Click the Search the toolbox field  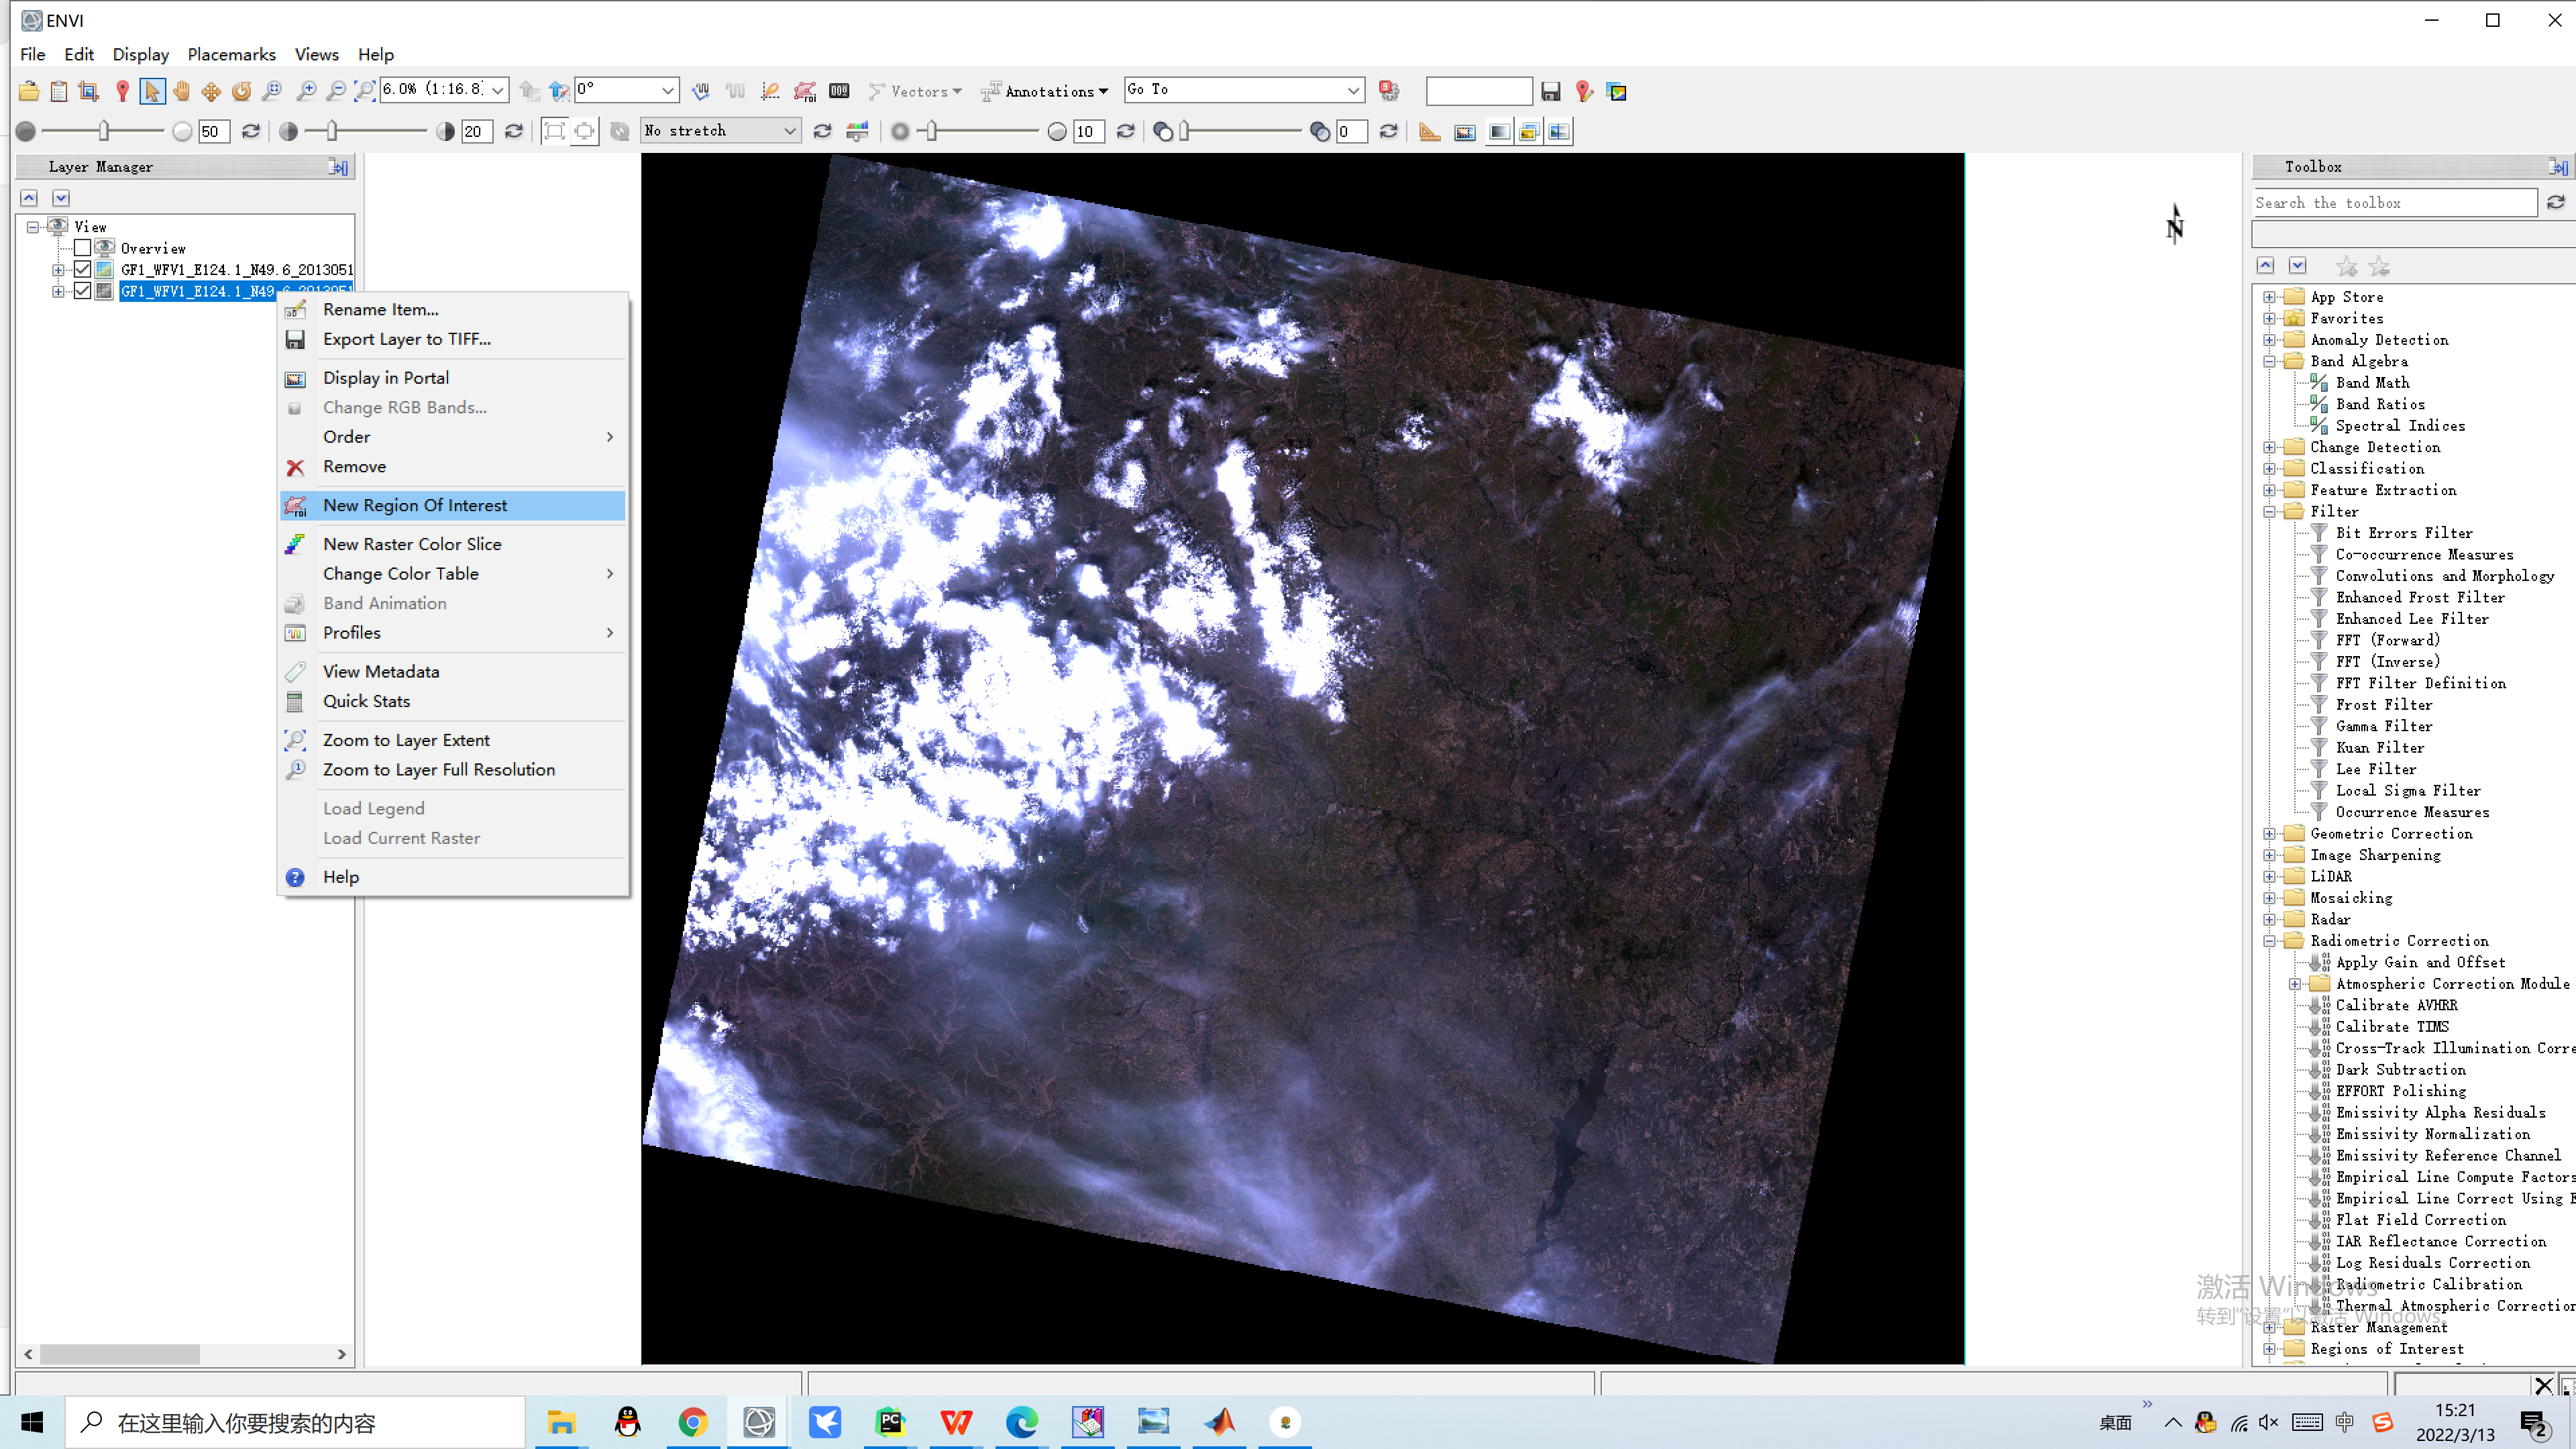(2394, 203)
